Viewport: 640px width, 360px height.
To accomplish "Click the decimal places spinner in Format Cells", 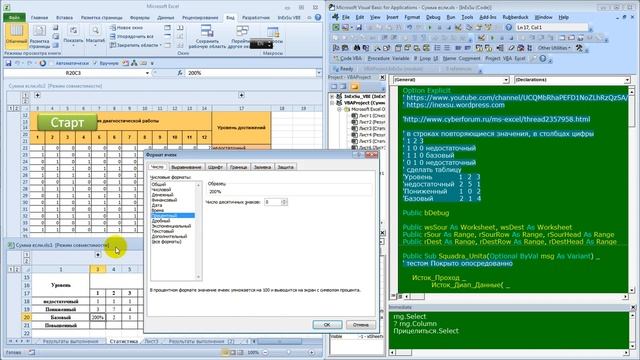I will click(284, 202).
